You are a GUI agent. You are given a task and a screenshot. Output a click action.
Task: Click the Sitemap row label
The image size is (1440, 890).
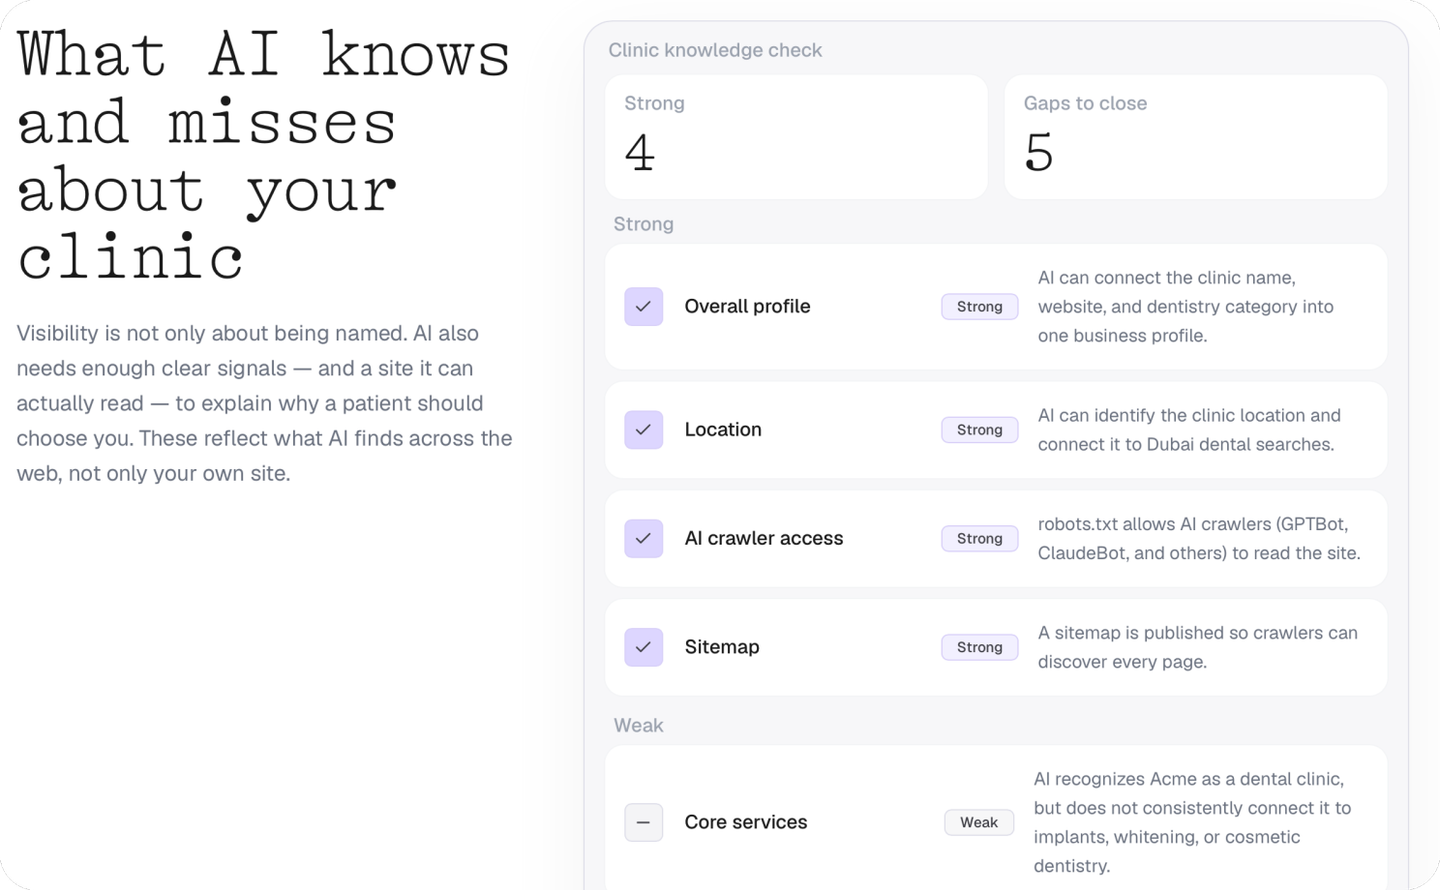tap(722, 647)
